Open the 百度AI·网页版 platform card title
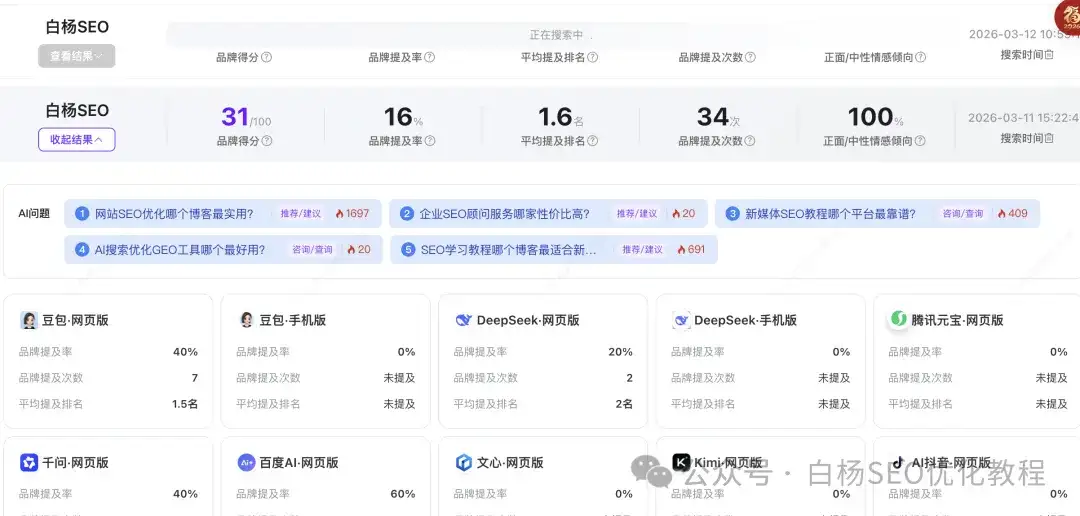 pos(299,462)
